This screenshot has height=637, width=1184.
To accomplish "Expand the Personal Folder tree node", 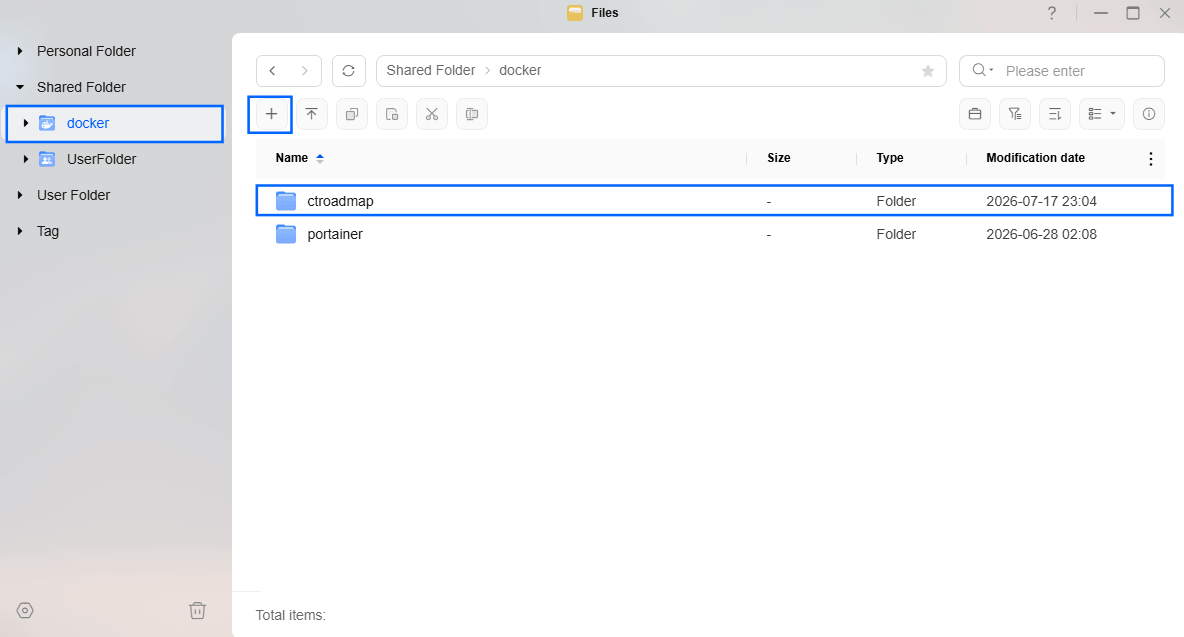I will click(20, 51).
